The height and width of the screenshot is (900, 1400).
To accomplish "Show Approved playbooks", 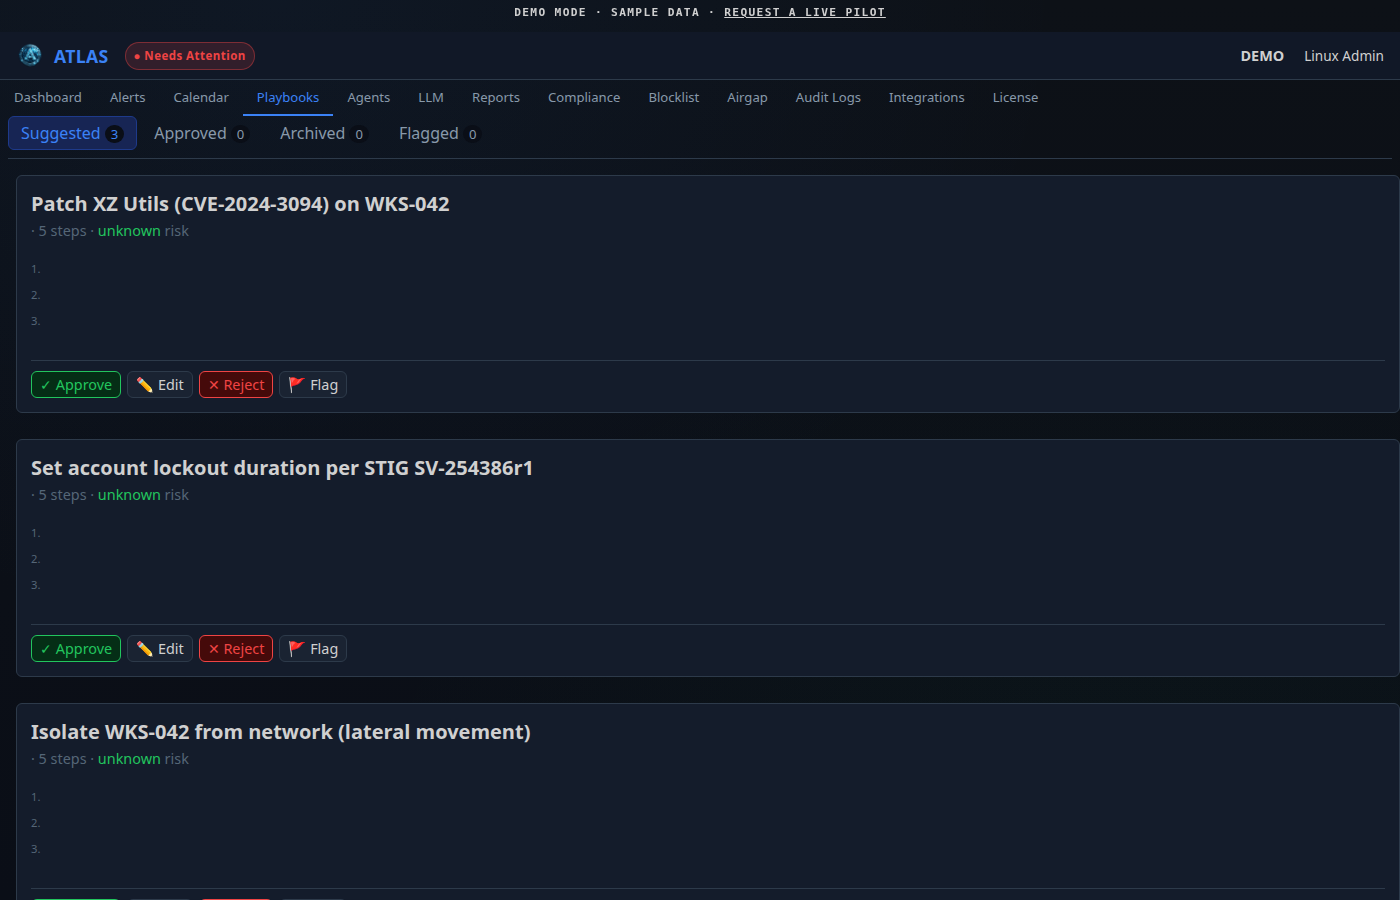I will [200, 133].
